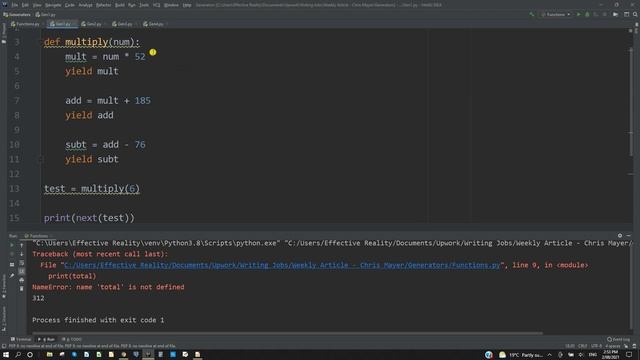The image size is (640, 360).
Task: Click the yellow lightbulb intention icon
Action: [153, 52]
